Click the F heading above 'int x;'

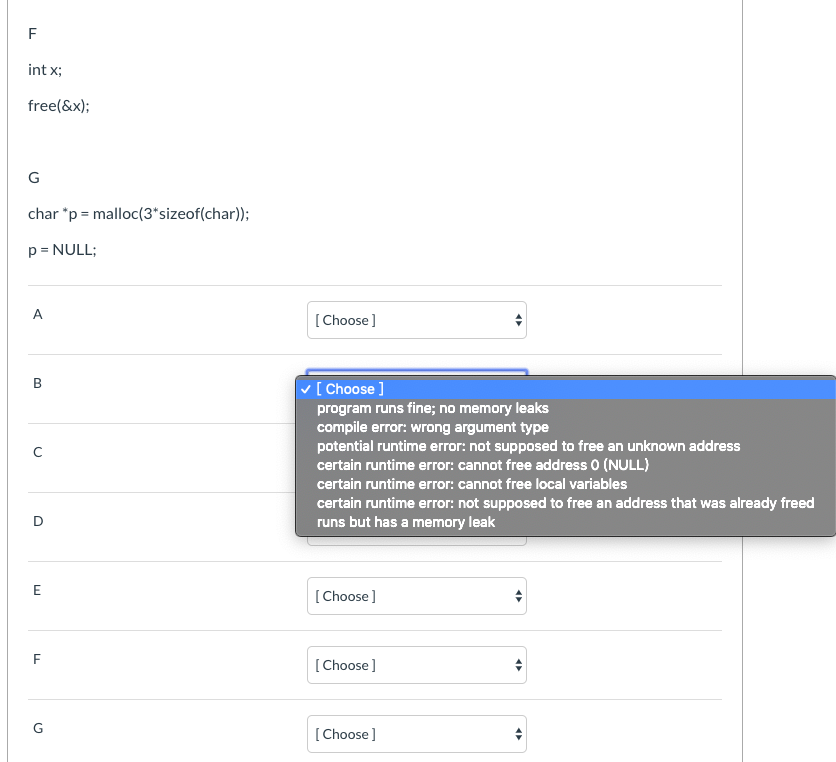click(x=33, y=34)
